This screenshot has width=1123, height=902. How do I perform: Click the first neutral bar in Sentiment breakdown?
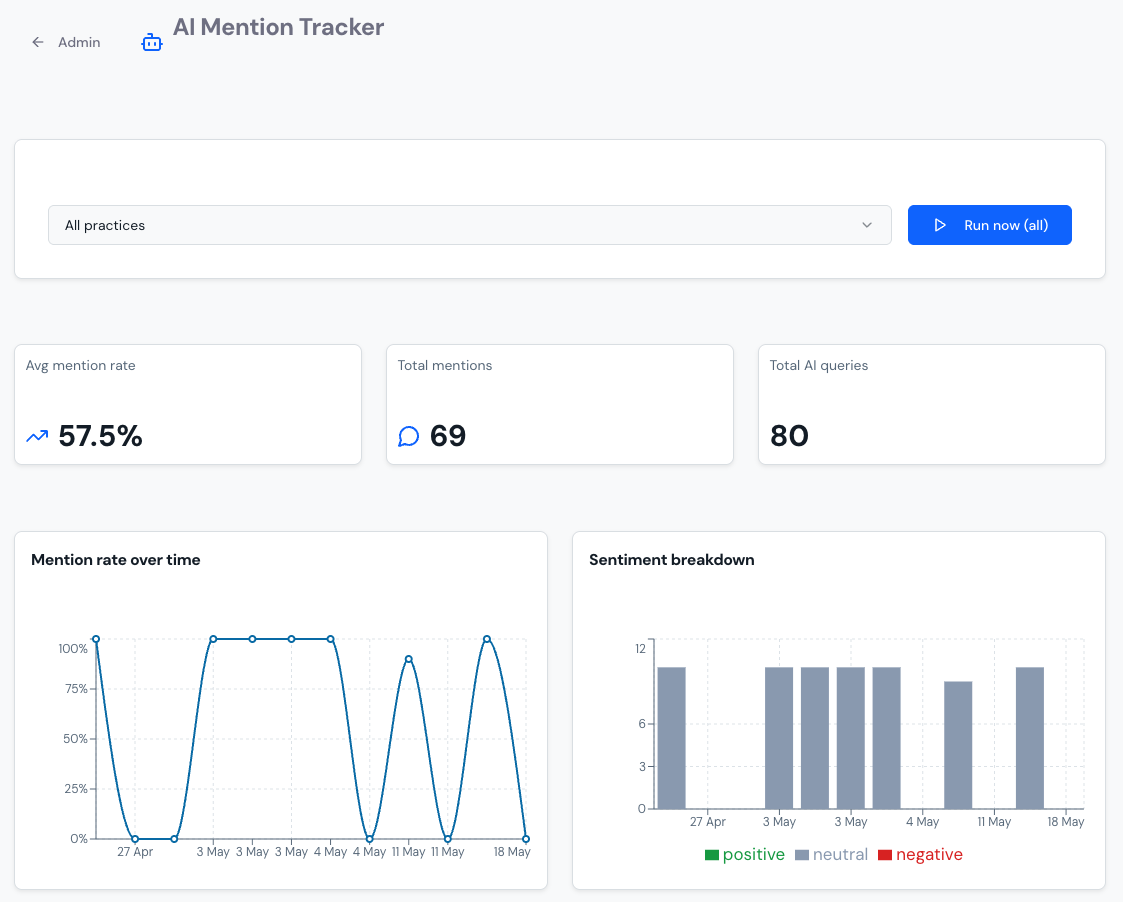(672, 738)
